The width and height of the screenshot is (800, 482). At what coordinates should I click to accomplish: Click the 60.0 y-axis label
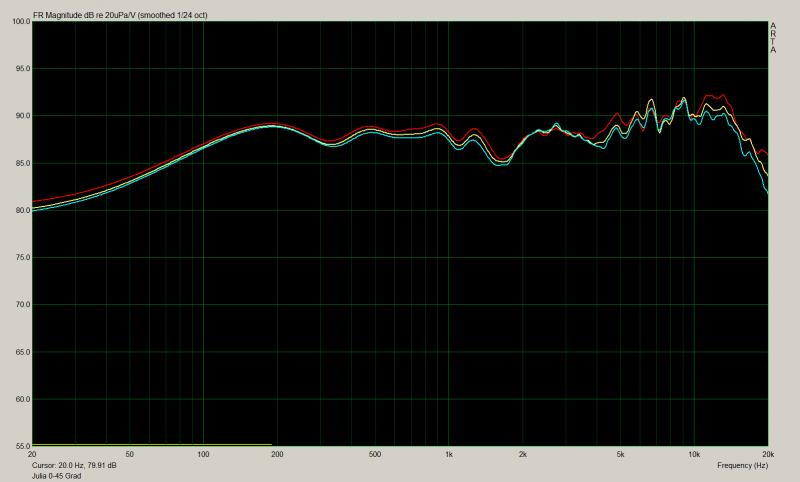[22, 399]
